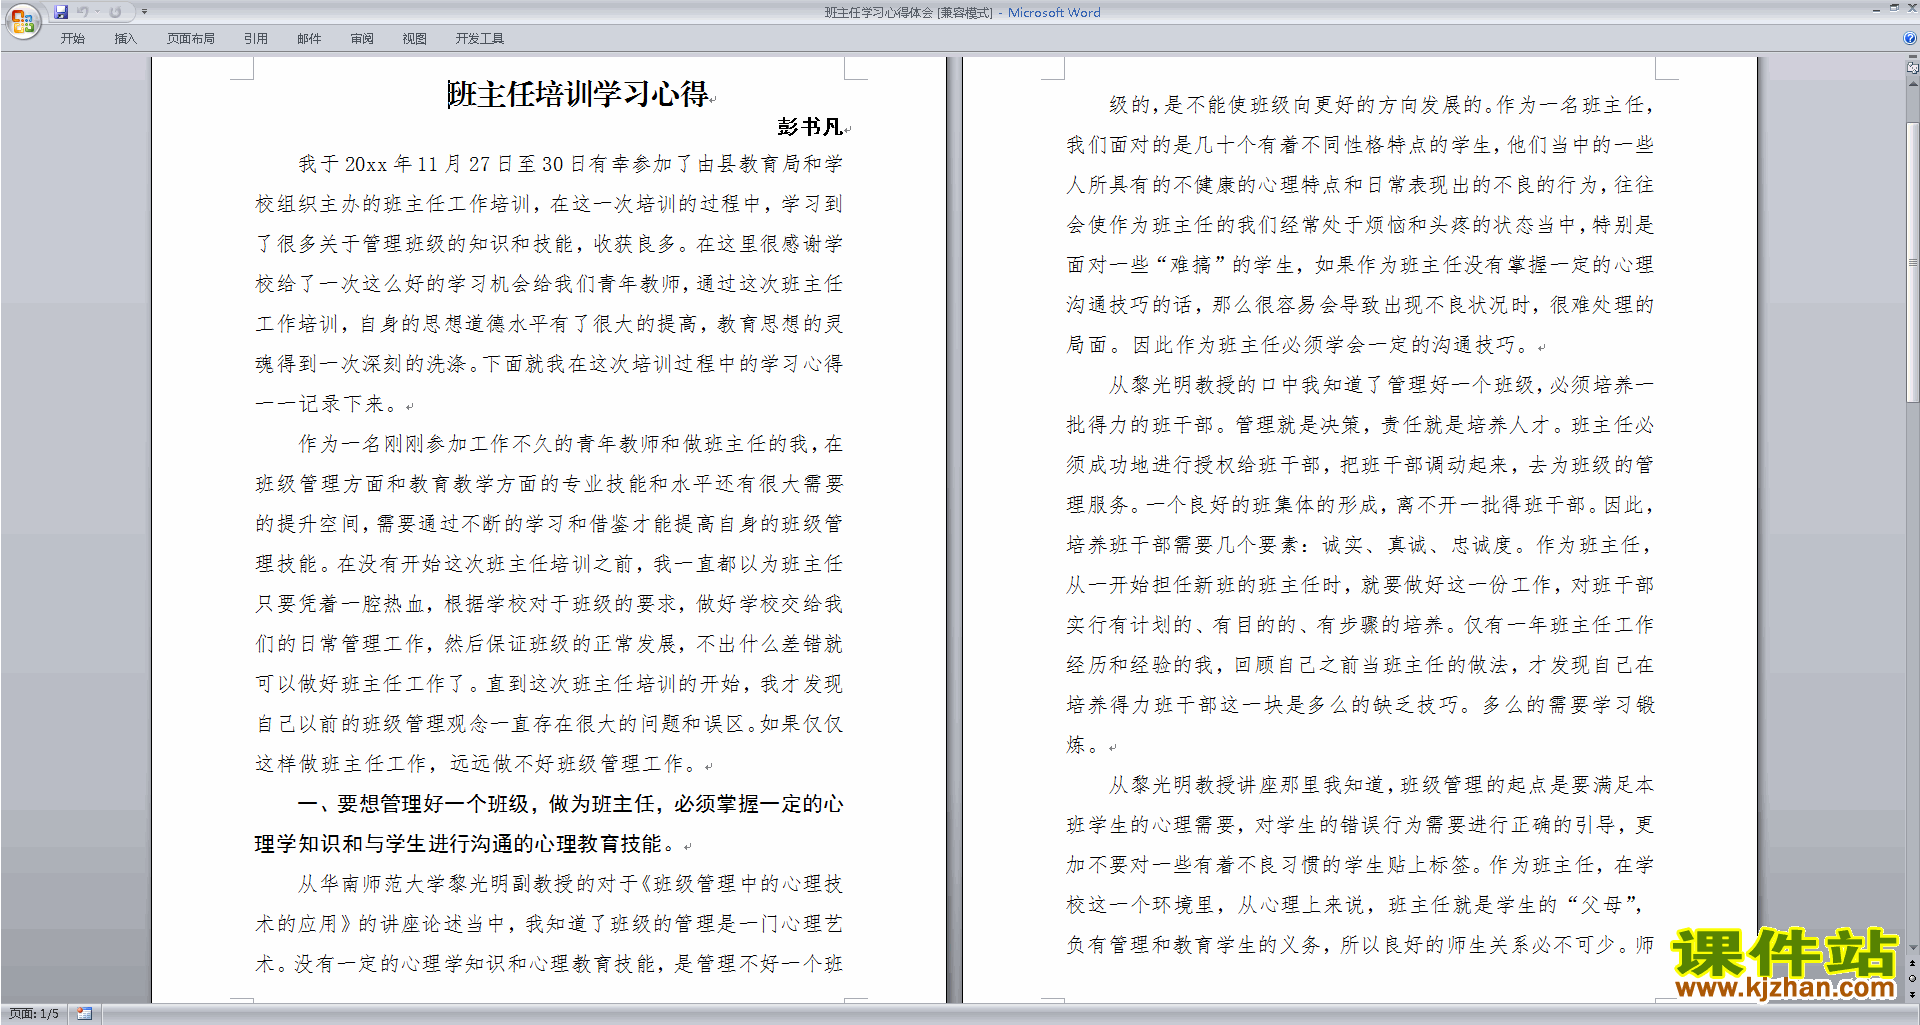Click the macro recording icon in status bar
This screenshot has height=1025, width=1920.
tap(84, 1014)
